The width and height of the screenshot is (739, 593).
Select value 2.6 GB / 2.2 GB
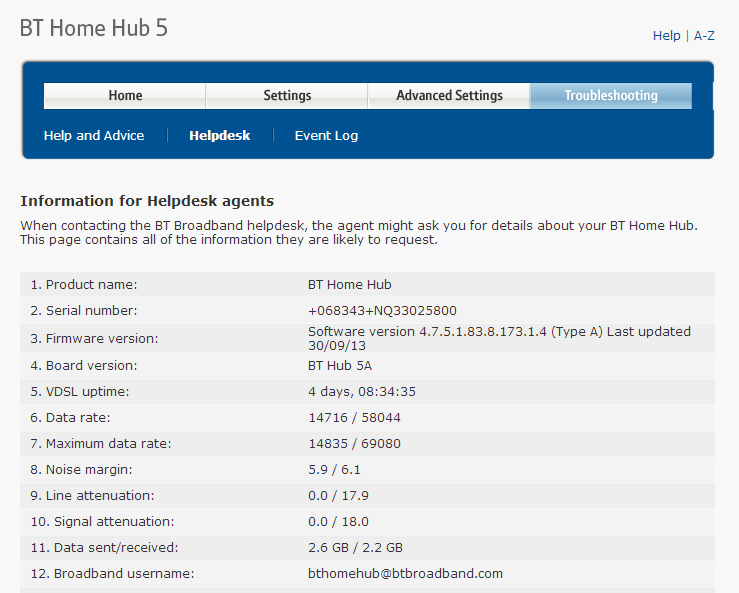pyautogui.click(x=355, y=547)
